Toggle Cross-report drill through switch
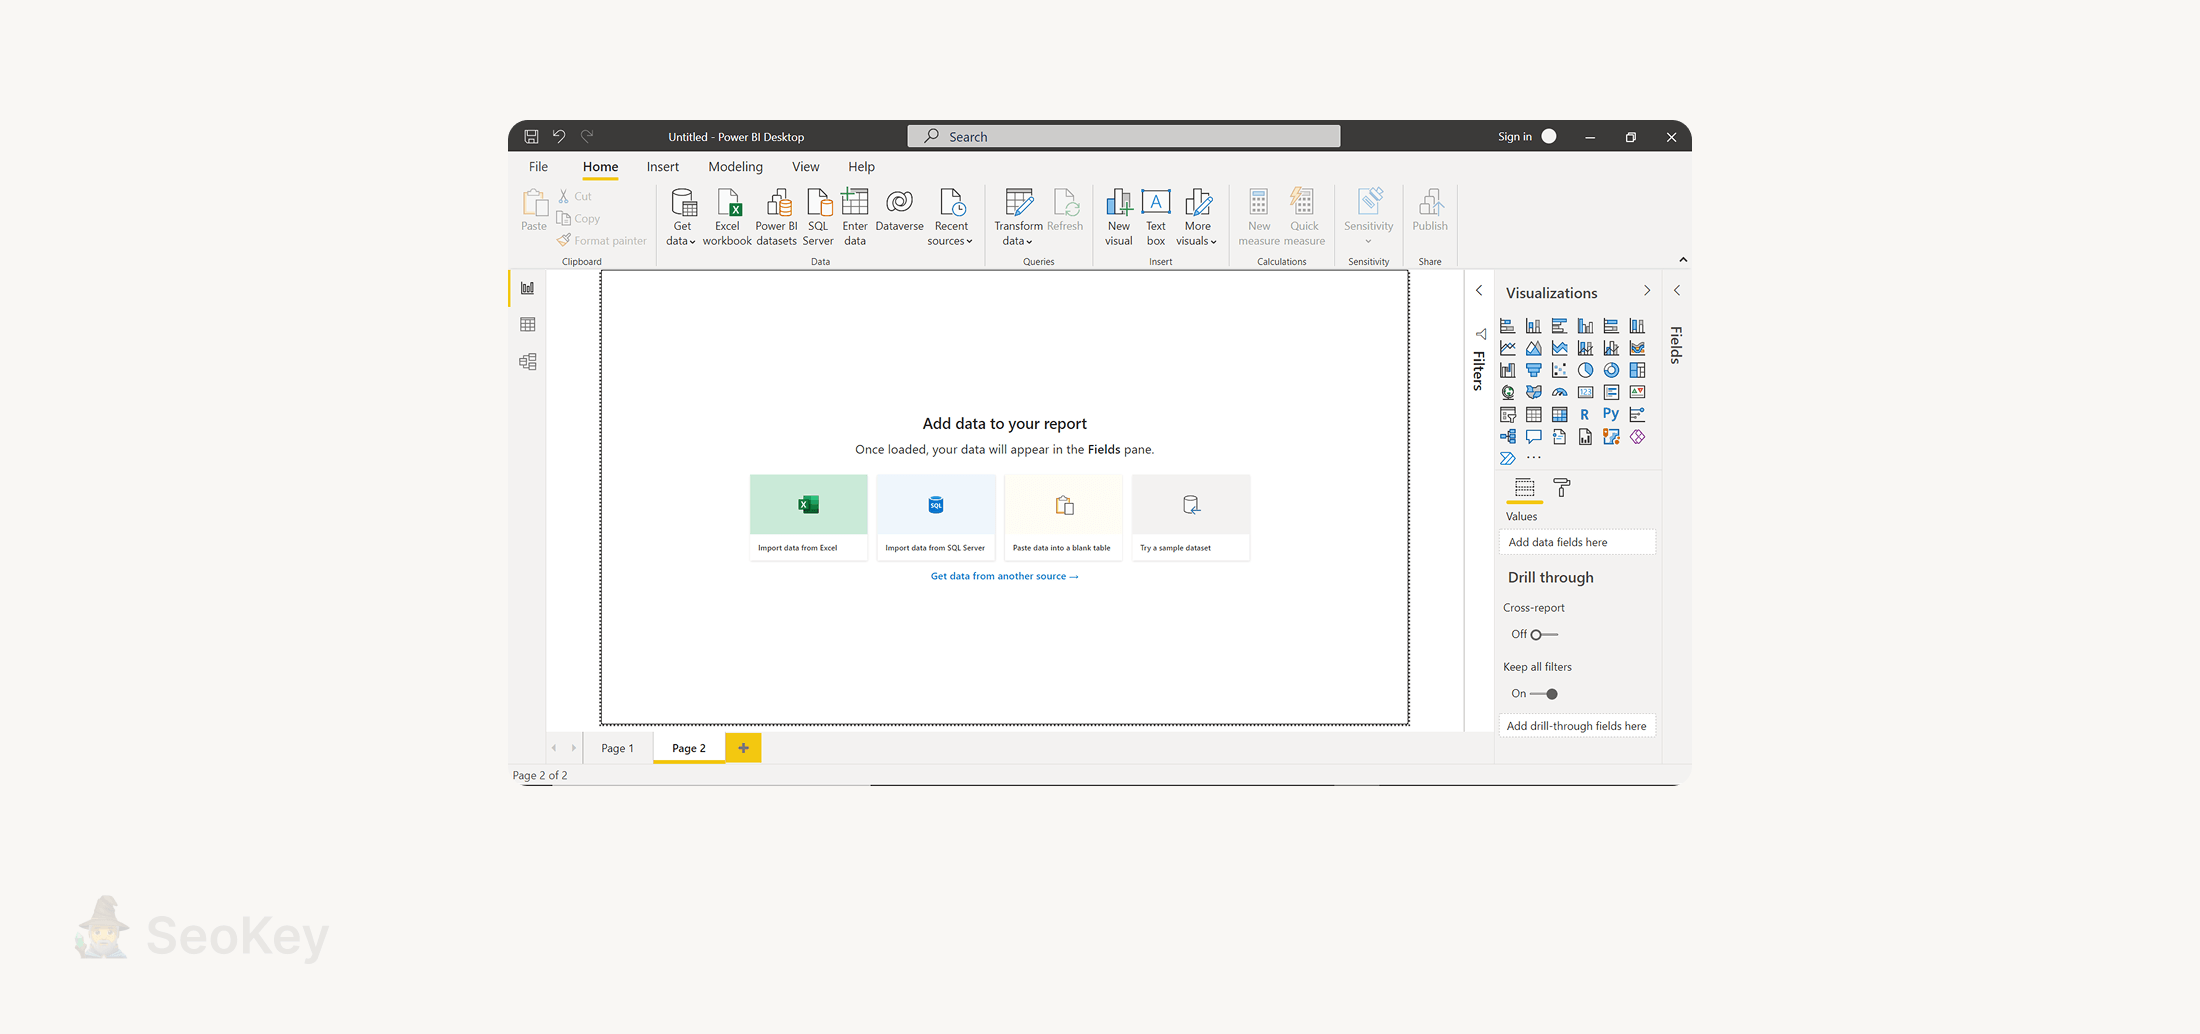Viewport: 2200px width, 1034px height. (x=1544, y=634)
